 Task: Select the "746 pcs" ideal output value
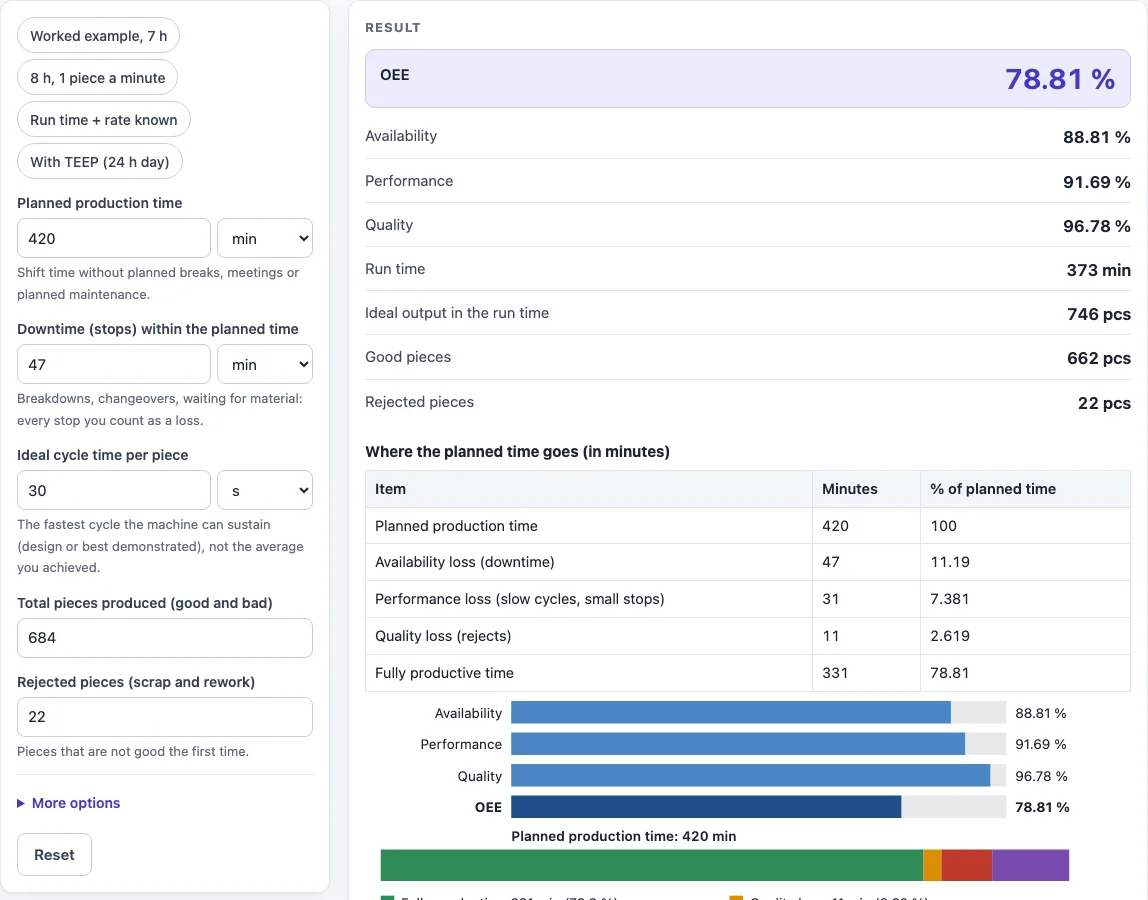click(1099, 314)
